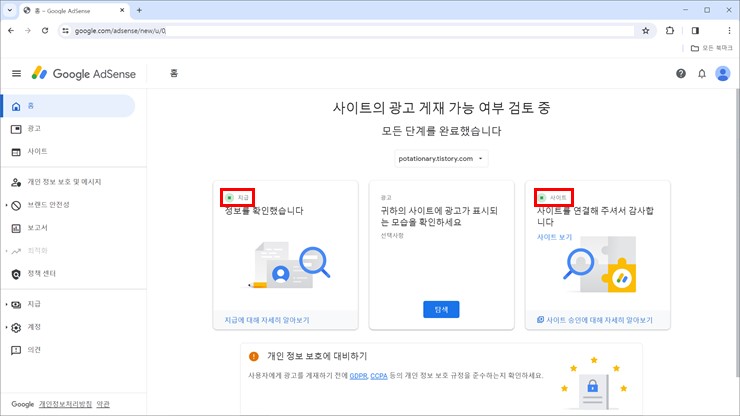Click the Google AdSense logo

[x=84, y=74]
